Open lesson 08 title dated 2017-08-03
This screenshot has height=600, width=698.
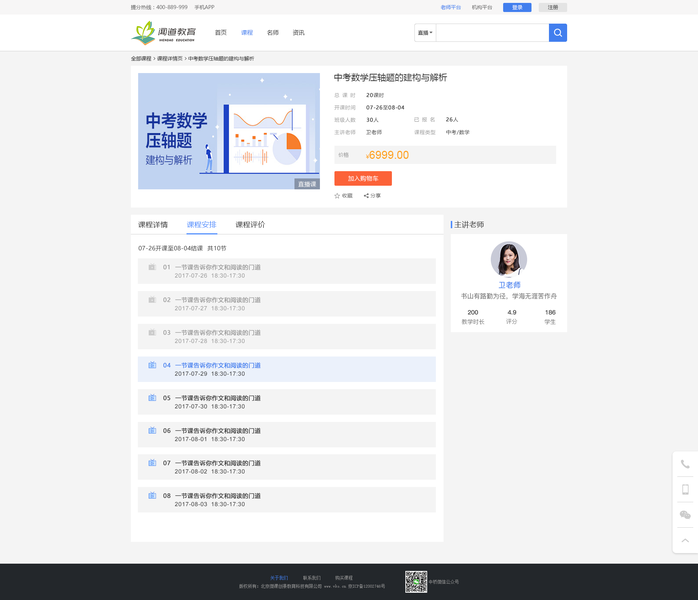(218, 495)
